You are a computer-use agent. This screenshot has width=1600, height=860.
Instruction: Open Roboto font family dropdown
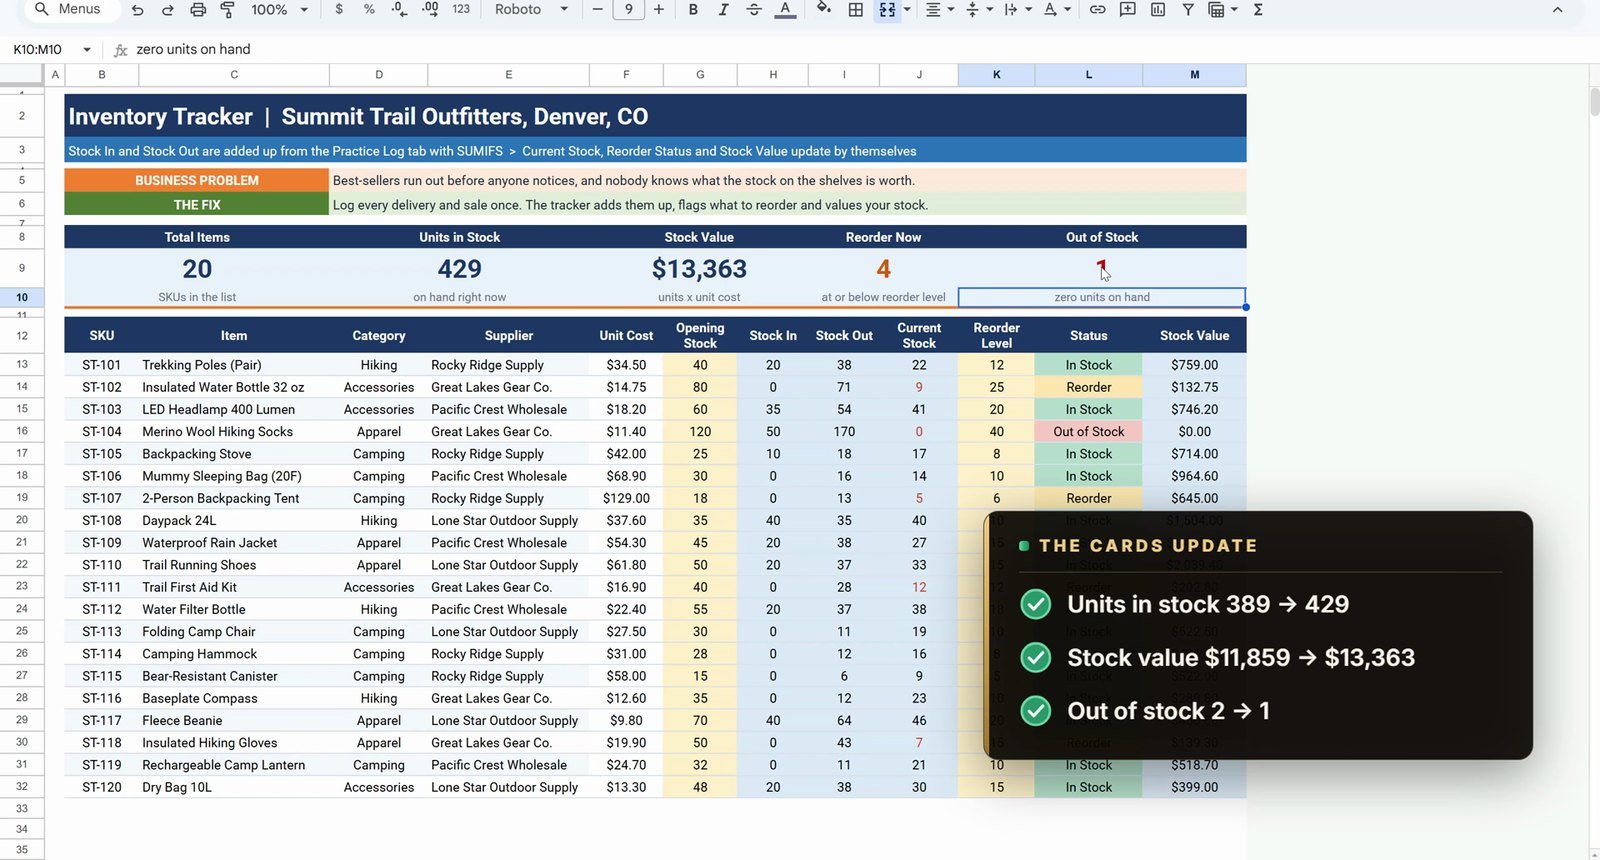pos(531,9)
